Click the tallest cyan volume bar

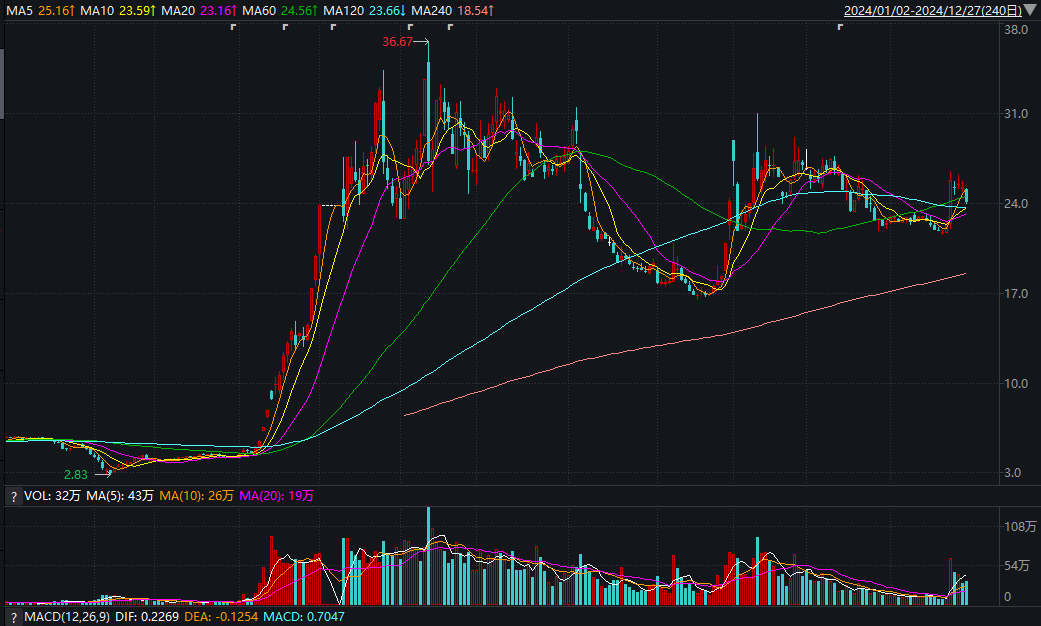click(x=428, y=556)
